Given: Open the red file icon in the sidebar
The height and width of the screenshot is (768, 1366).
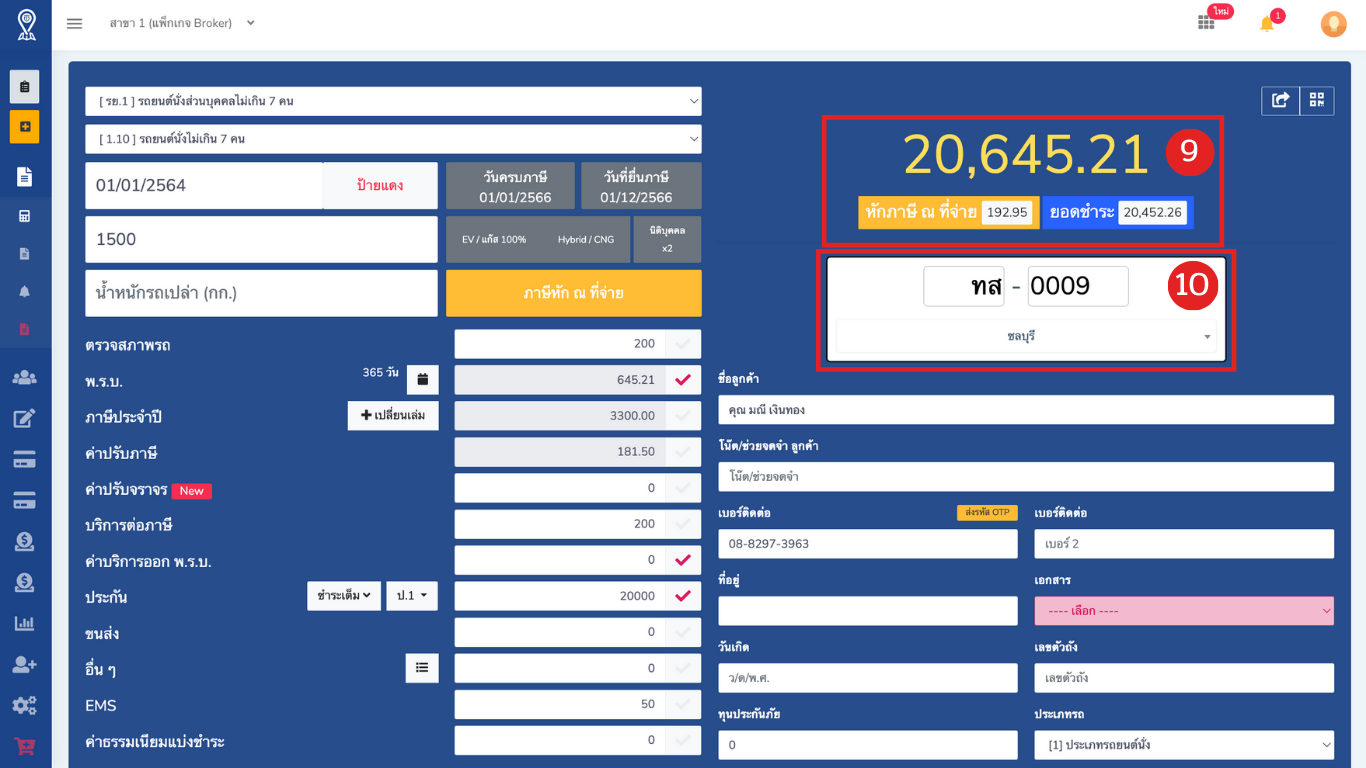Looking at the screenshot, I should pos(25,329).
